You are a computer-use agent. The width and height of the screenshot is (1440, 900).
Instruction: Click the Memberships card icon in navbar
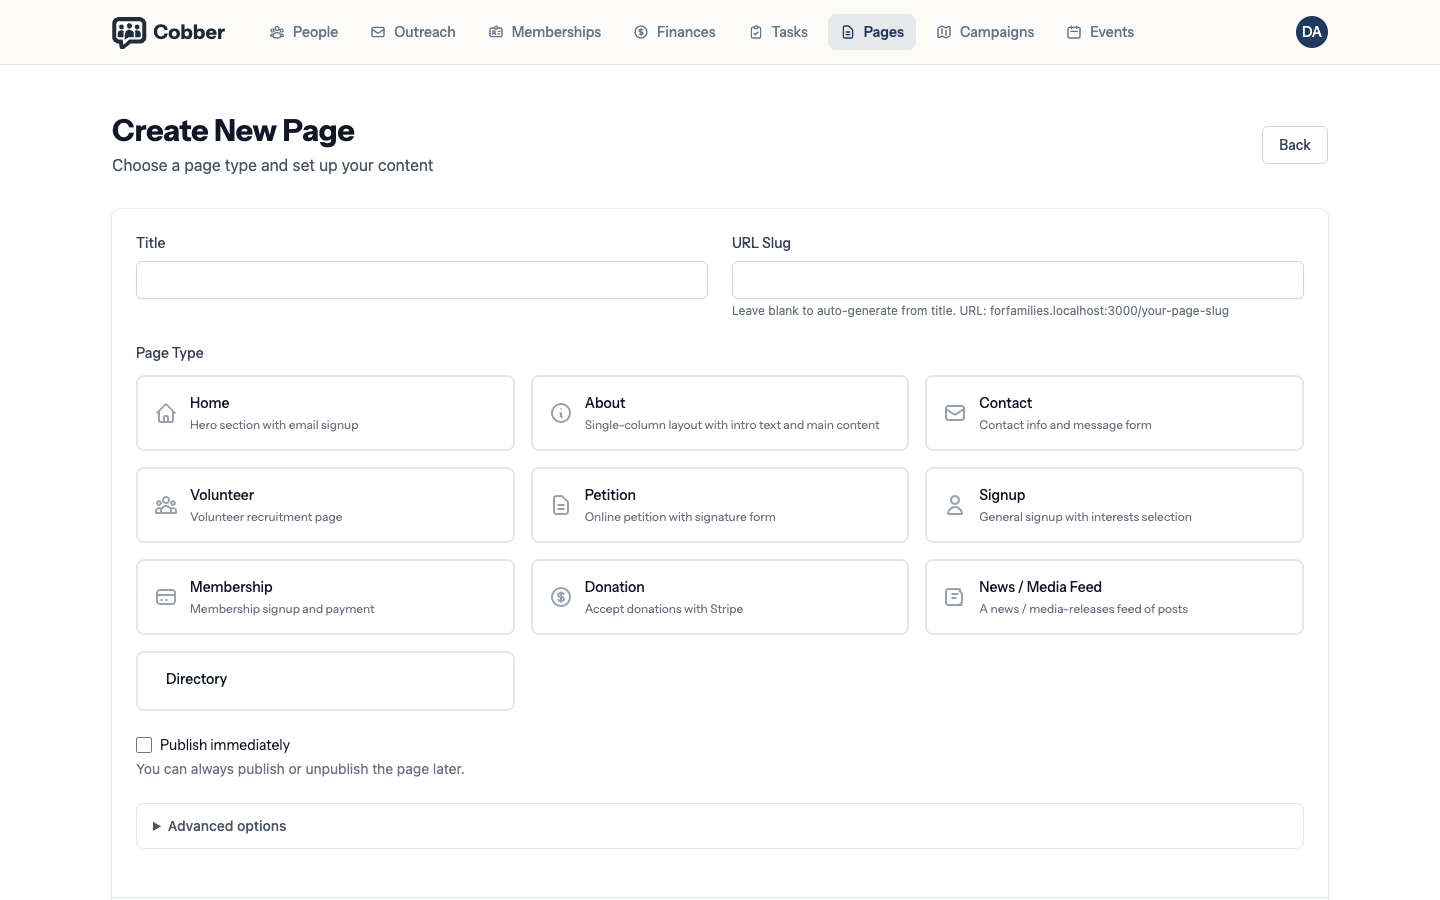(x=496, y=32)
